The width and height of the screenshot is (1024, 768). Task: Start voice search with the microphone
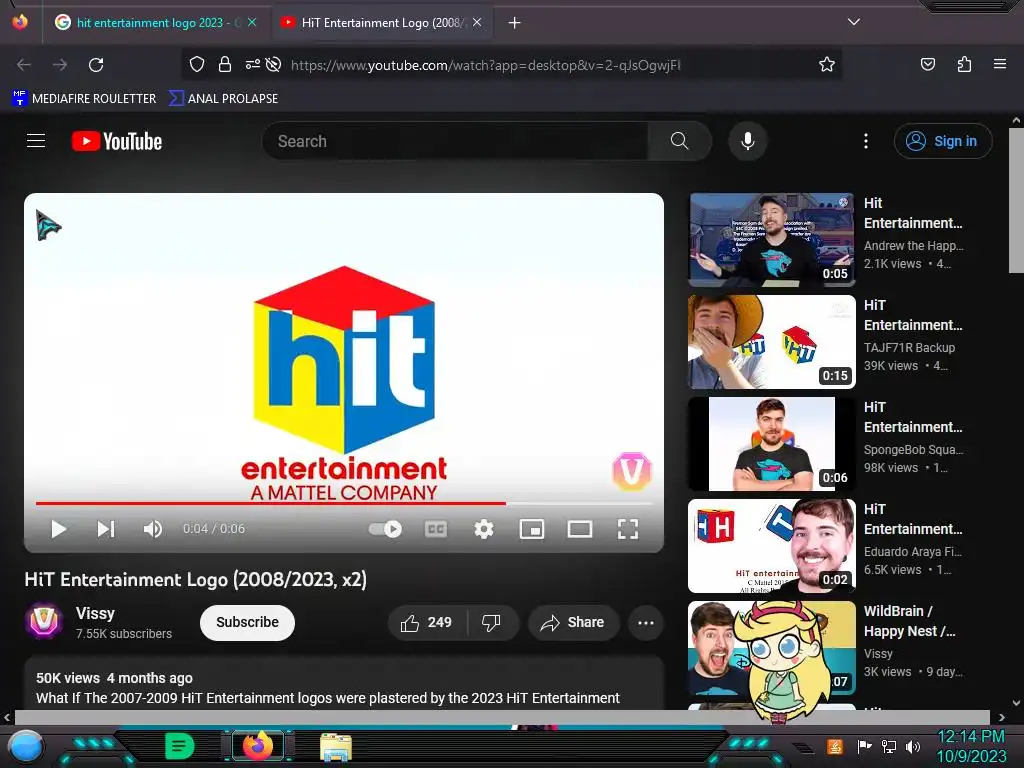pyautogui.click(x=748, y=141)
